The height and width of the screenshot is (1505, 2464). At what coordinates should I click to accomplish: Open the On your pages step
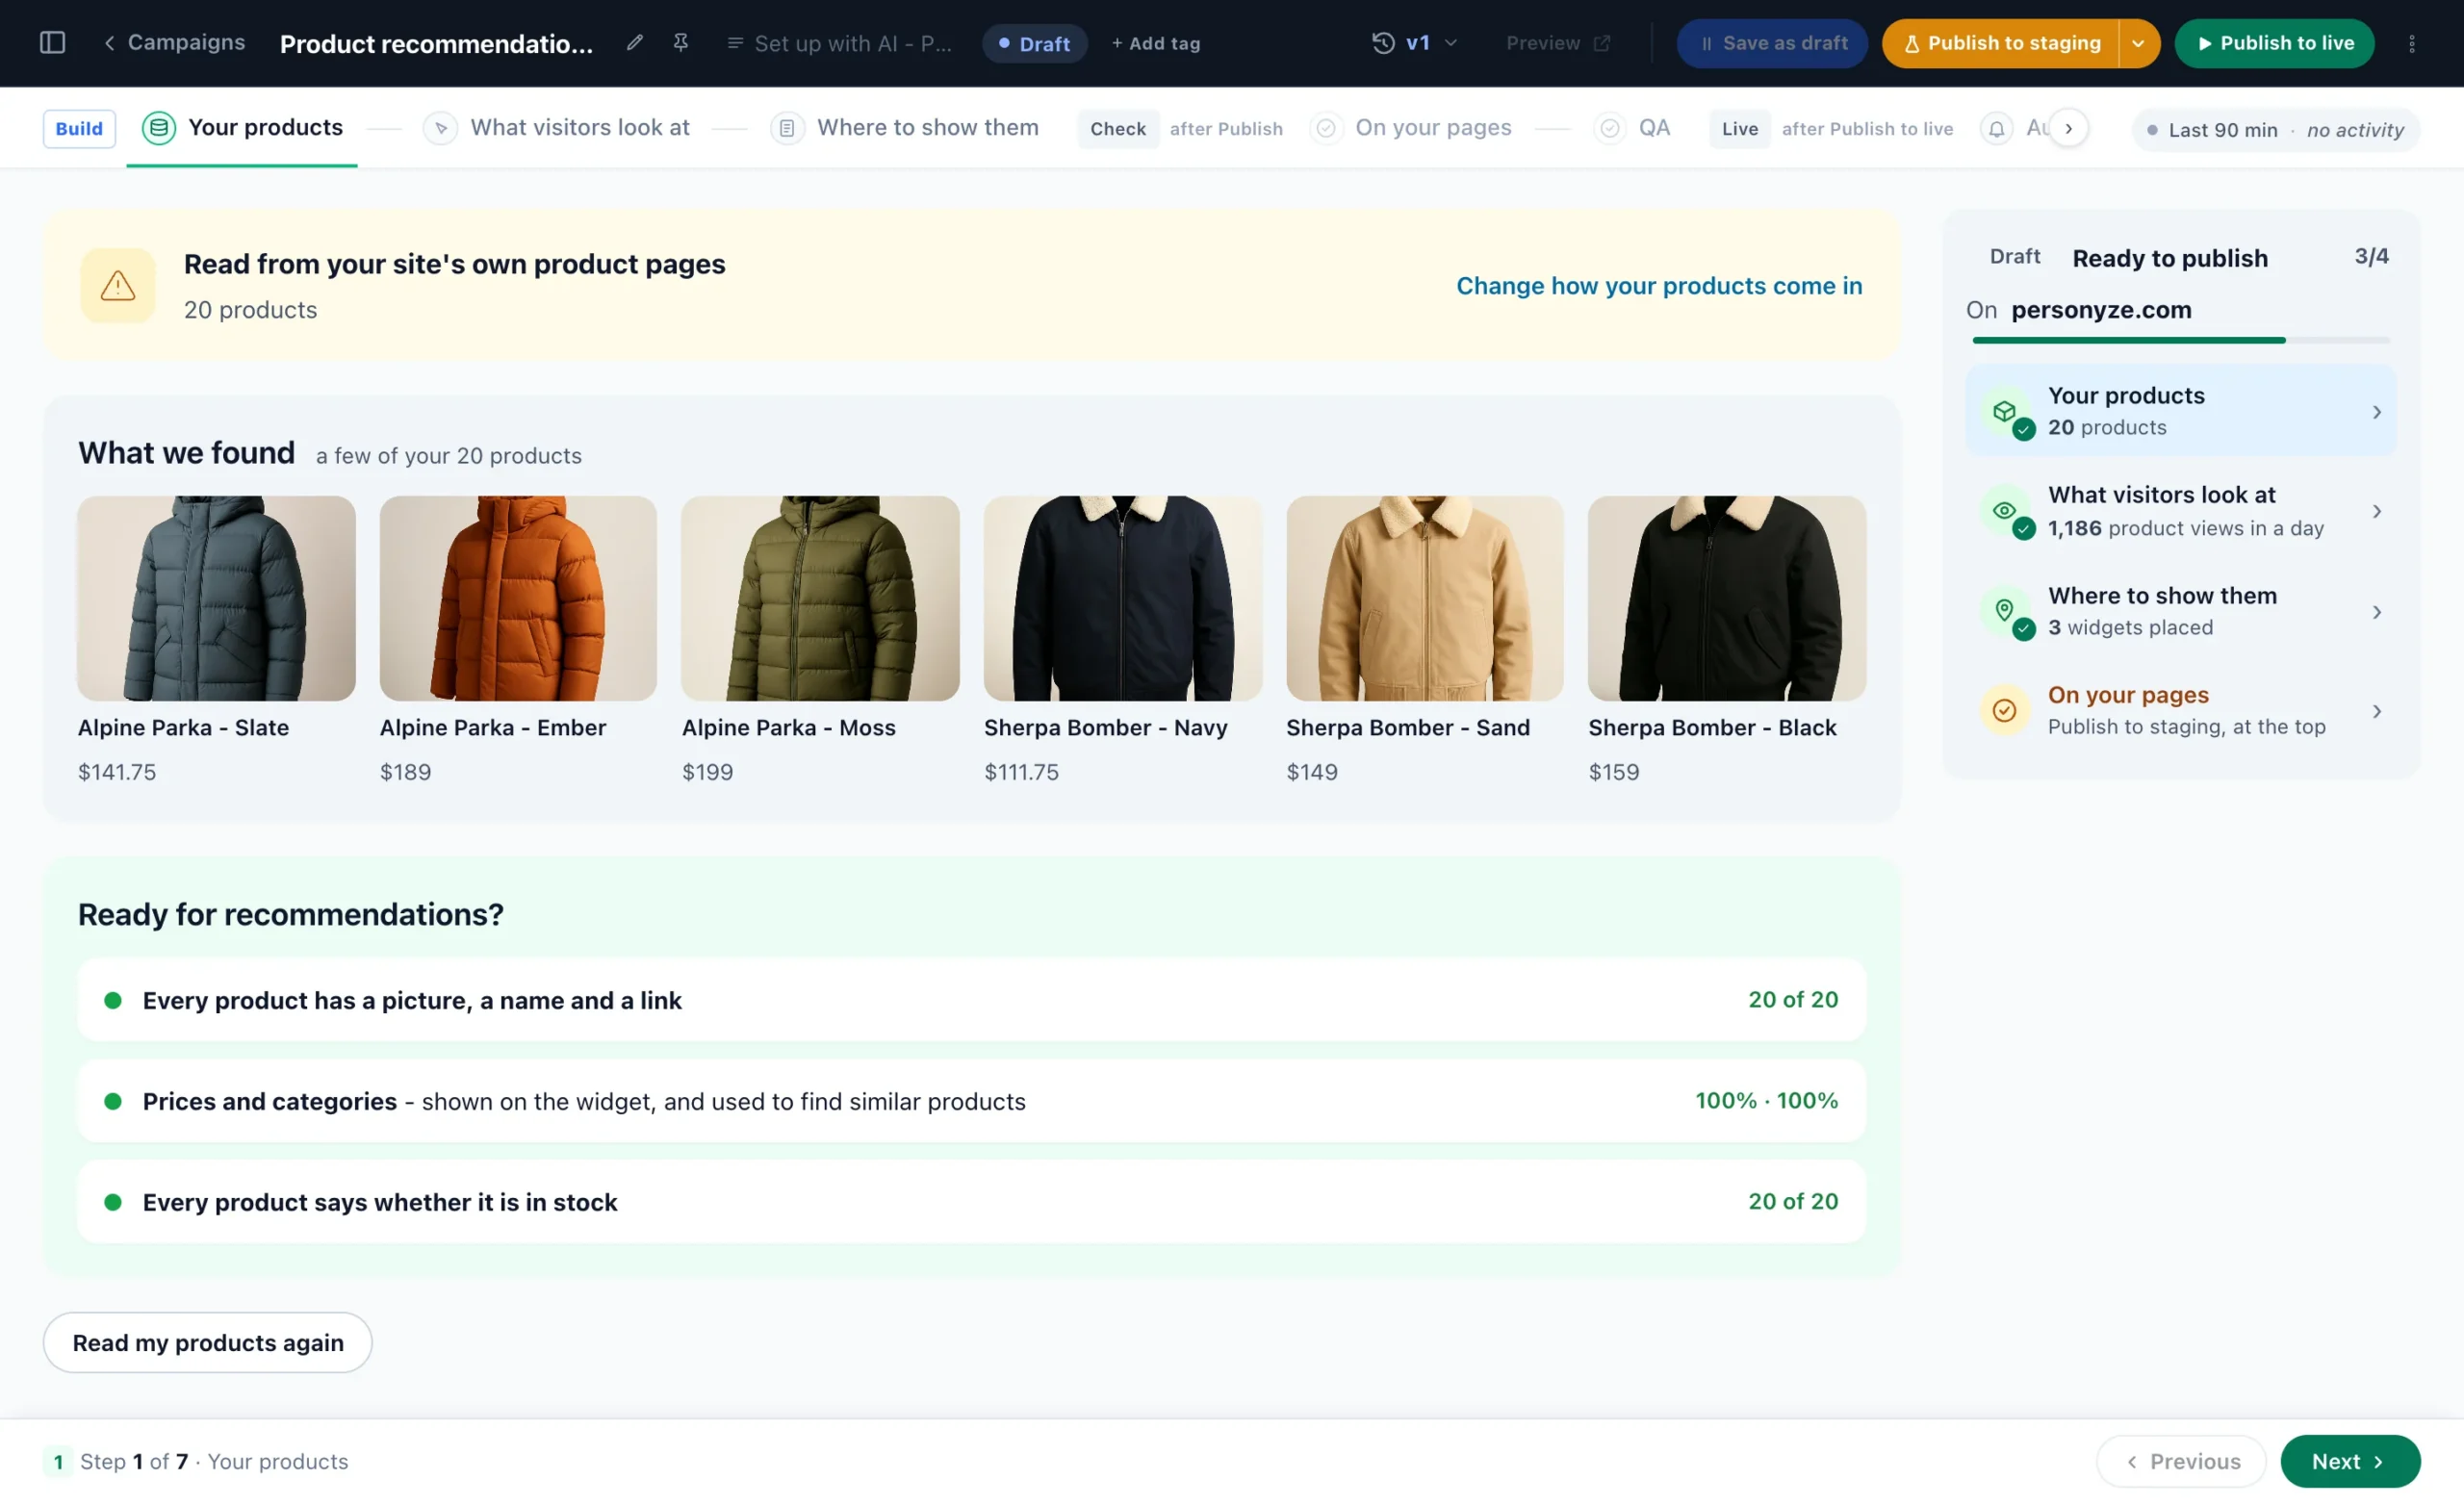tap(1411, 128)
